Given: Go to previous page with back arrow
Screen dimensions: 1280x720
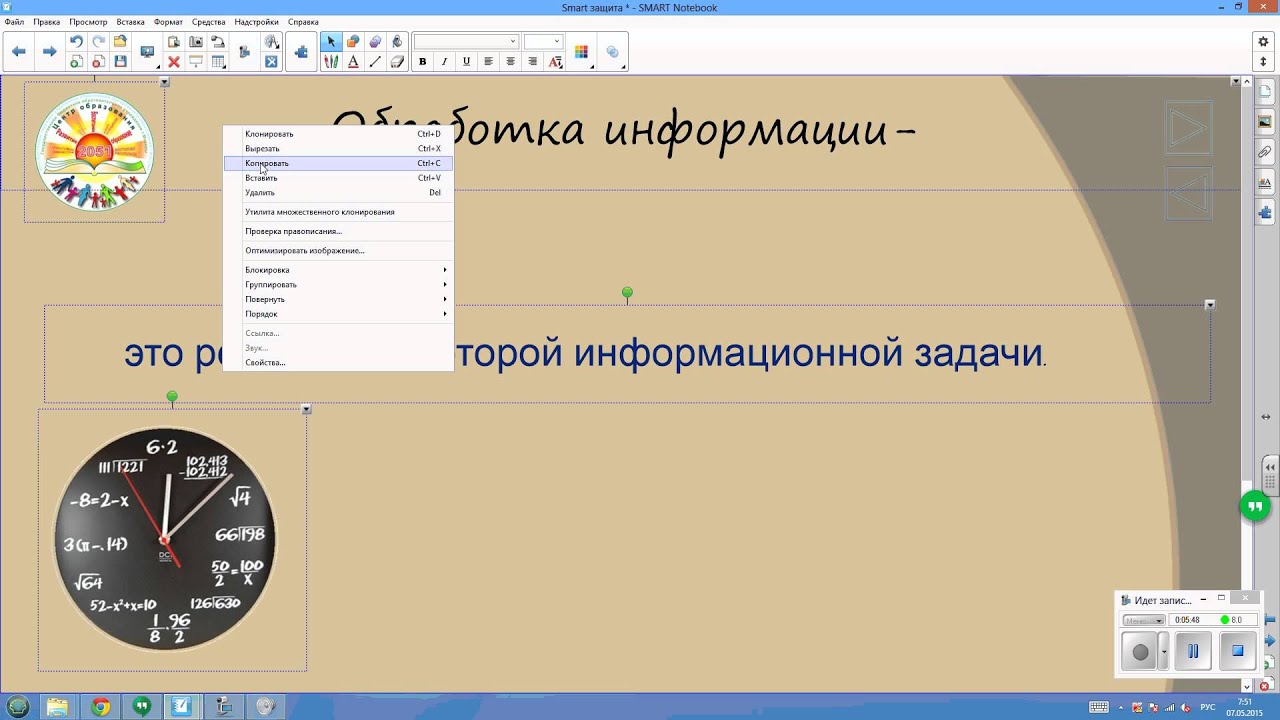Looking at the screenshot, I should click(19, 51).
